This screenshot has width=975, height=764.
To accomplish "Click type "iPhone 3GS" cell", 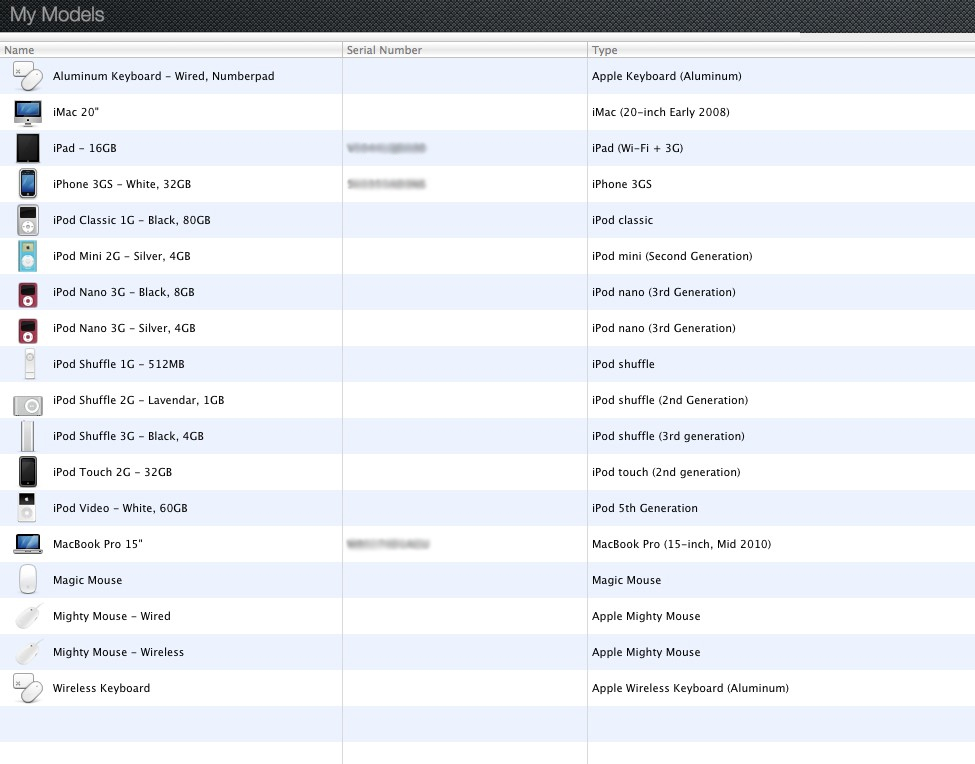I will [622, 184].
